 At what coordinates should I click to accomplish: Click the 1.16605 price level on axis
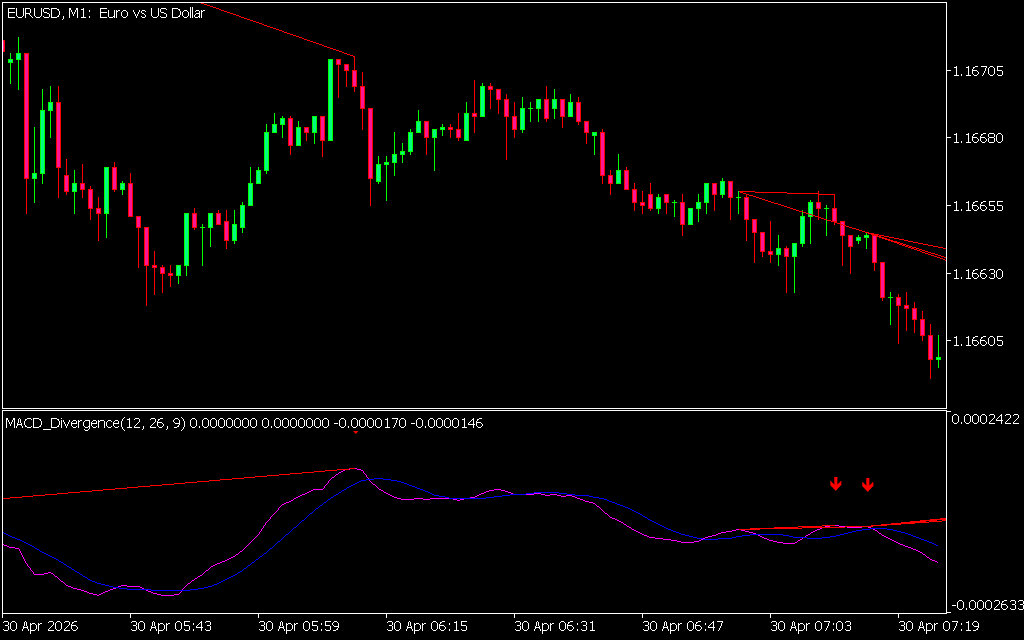tap(978, 341)
